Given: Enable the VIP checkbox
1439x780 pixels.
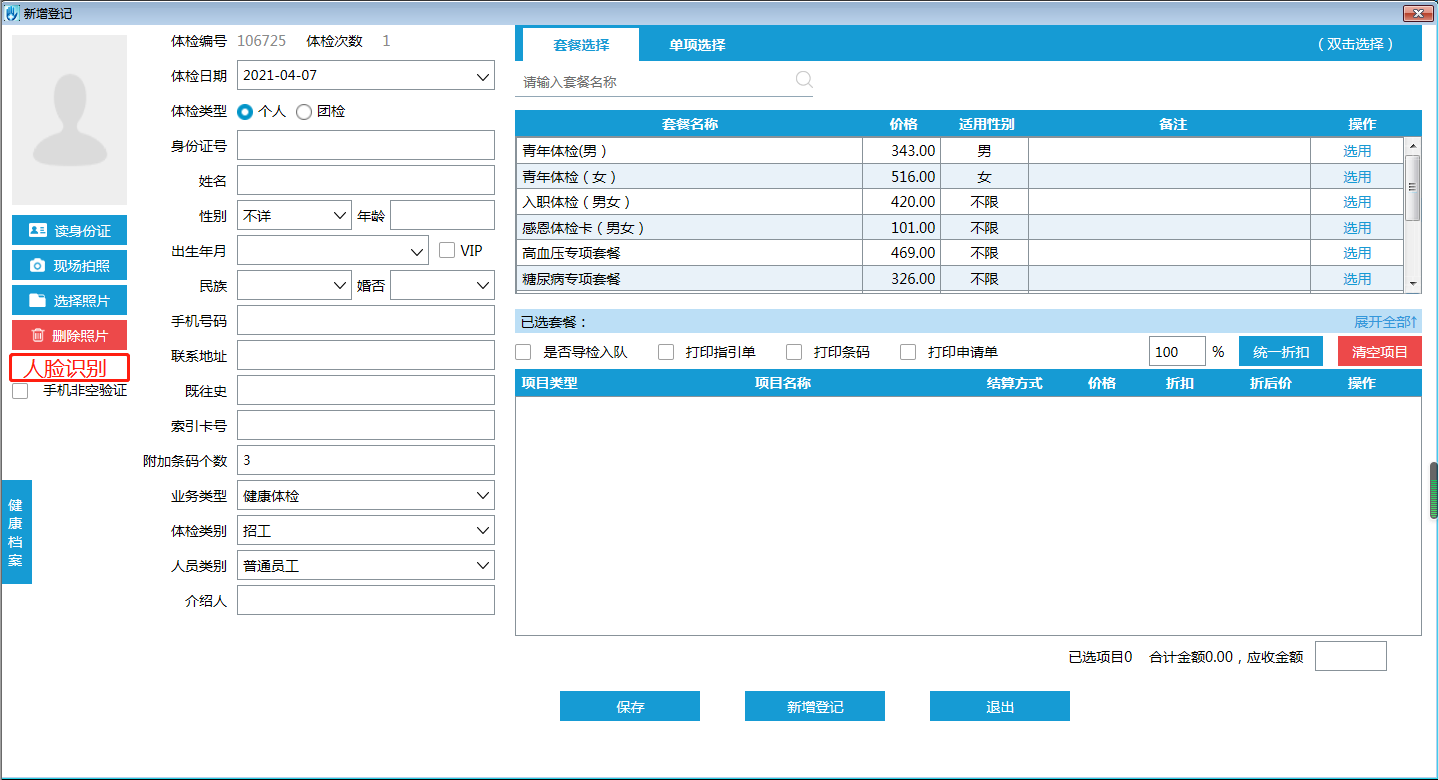Looking at the screenshot, I should (x=447, y=250).
